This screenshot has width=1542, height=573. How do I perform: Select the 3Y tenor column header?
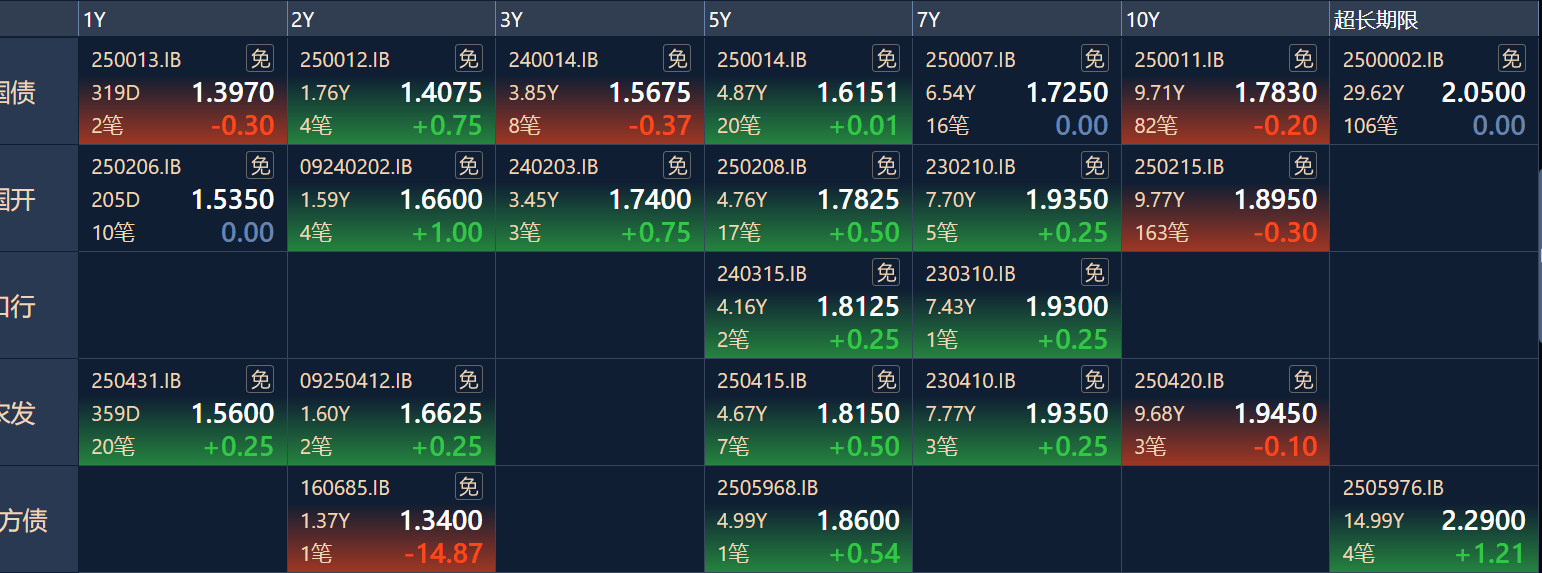[x=600, y=20]
